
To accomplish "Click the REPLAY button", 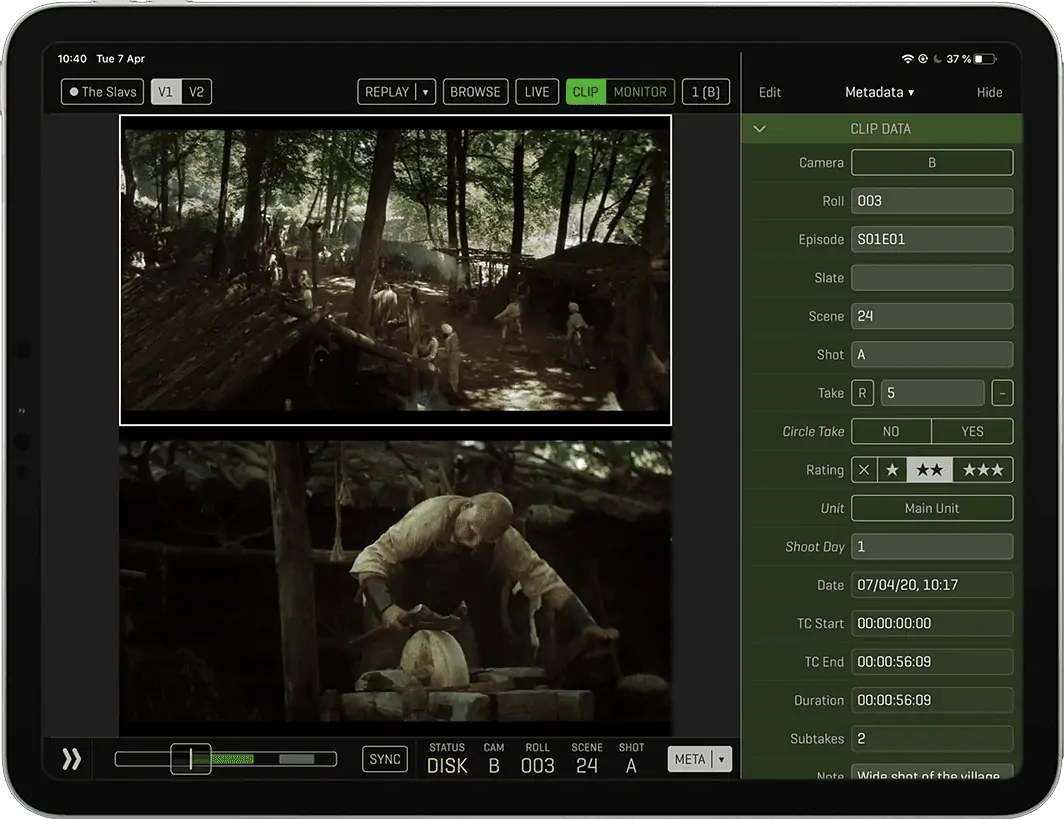I will click(387, 92).
